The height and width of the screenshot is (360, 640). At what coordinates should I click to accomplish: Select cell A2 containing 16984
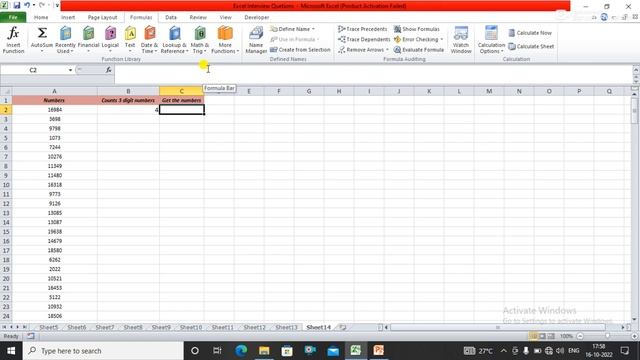54,110
